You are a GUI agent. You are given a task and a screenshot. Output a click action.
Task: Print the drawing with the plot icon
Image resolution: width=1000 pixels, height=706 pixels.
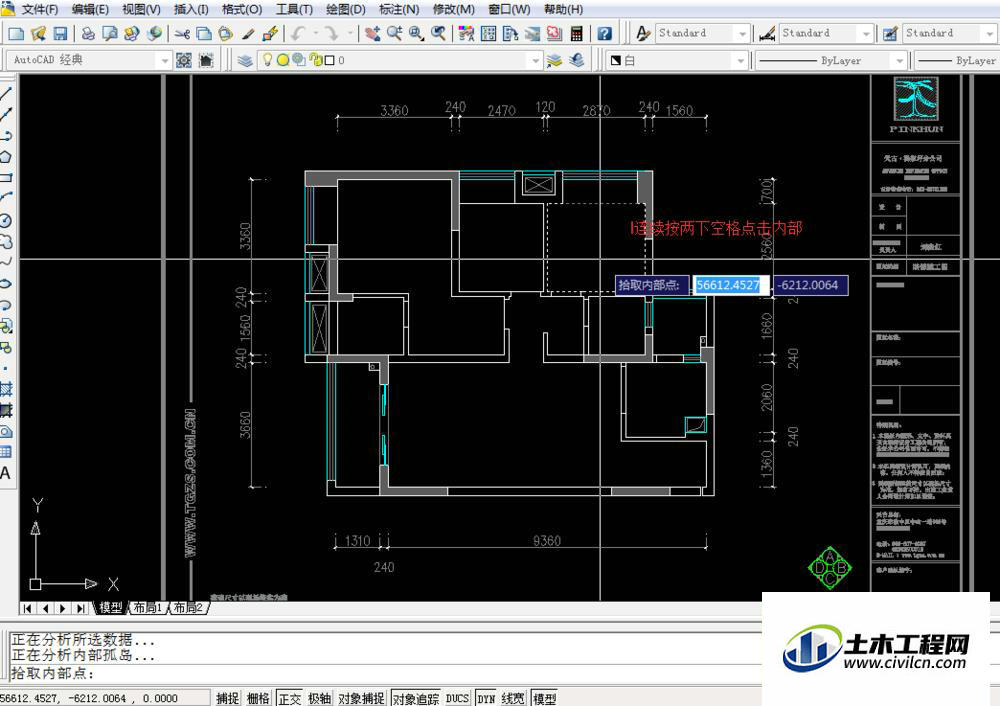[89, 33]
